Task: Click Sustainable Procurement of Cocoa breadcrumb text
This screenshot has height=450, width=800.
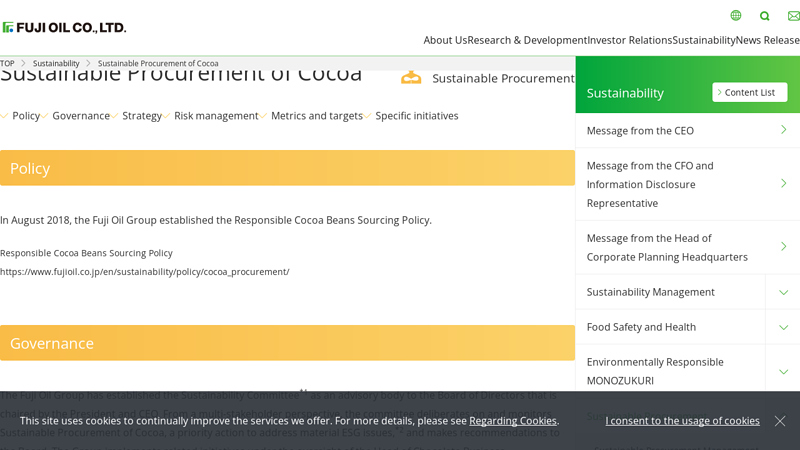Action: [158, 63]
